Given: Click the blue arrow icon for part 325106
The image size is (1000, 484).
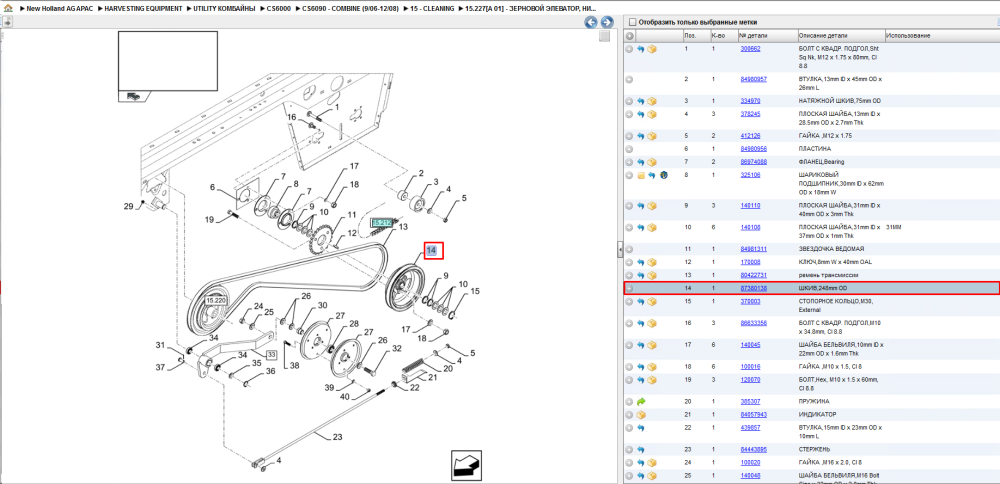Looking at the screenshot, I should point(652,175).
